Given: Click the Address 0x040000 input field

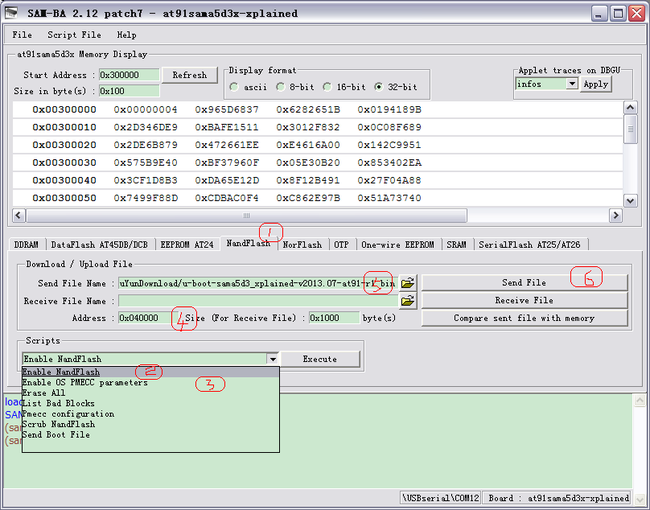Looking at the screenshot, I should pyautogui.click(x=146, y=318).
